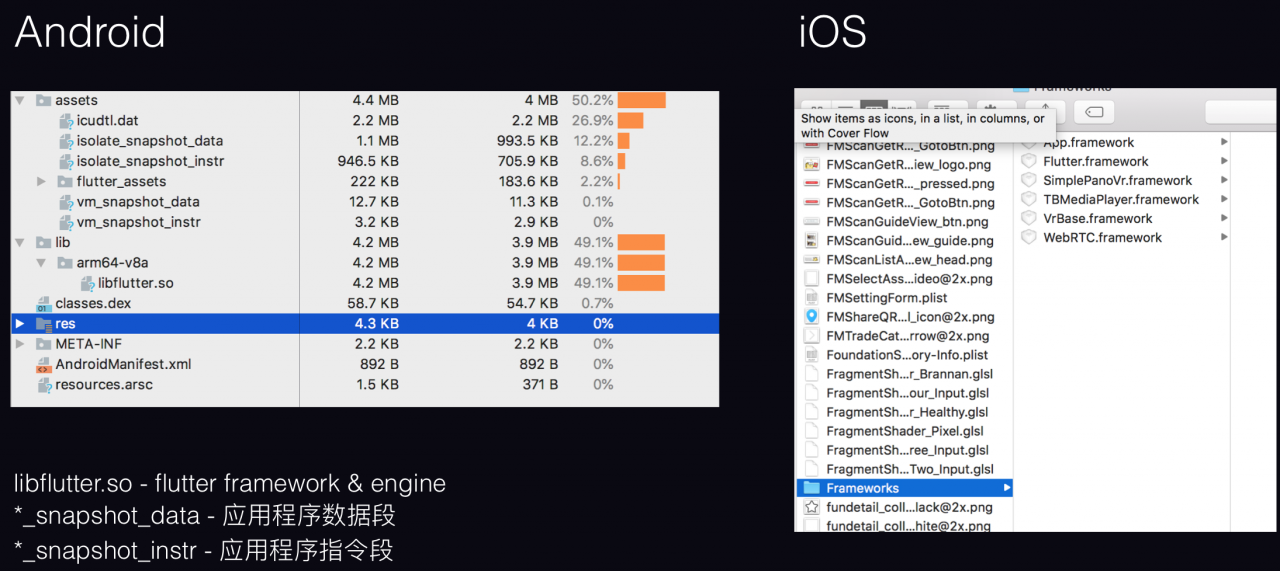The height and width of the screenshot is (571, 1280).
Task: Click the Finder search field
Action: coord(1240,110)
